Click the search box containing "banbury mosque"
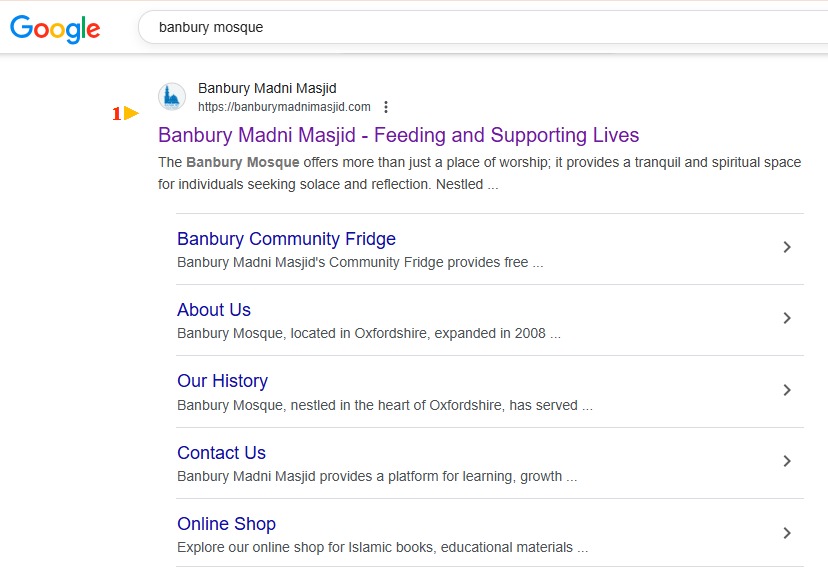This screenshot has width=828, height=581. [x=480, y=28]
